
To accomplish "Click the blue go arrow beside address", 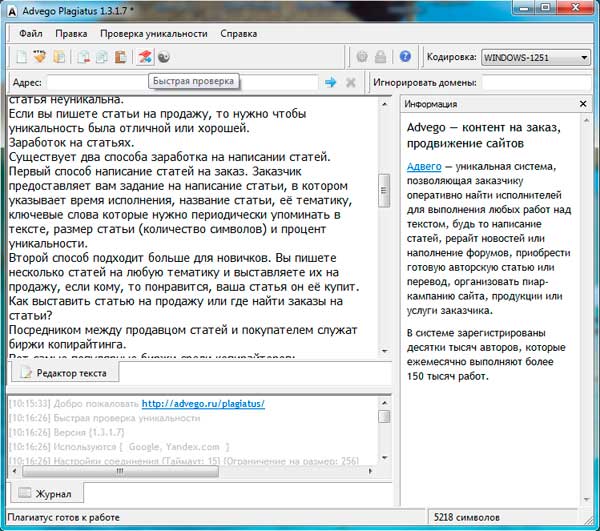I will click(x=330, y=82).
